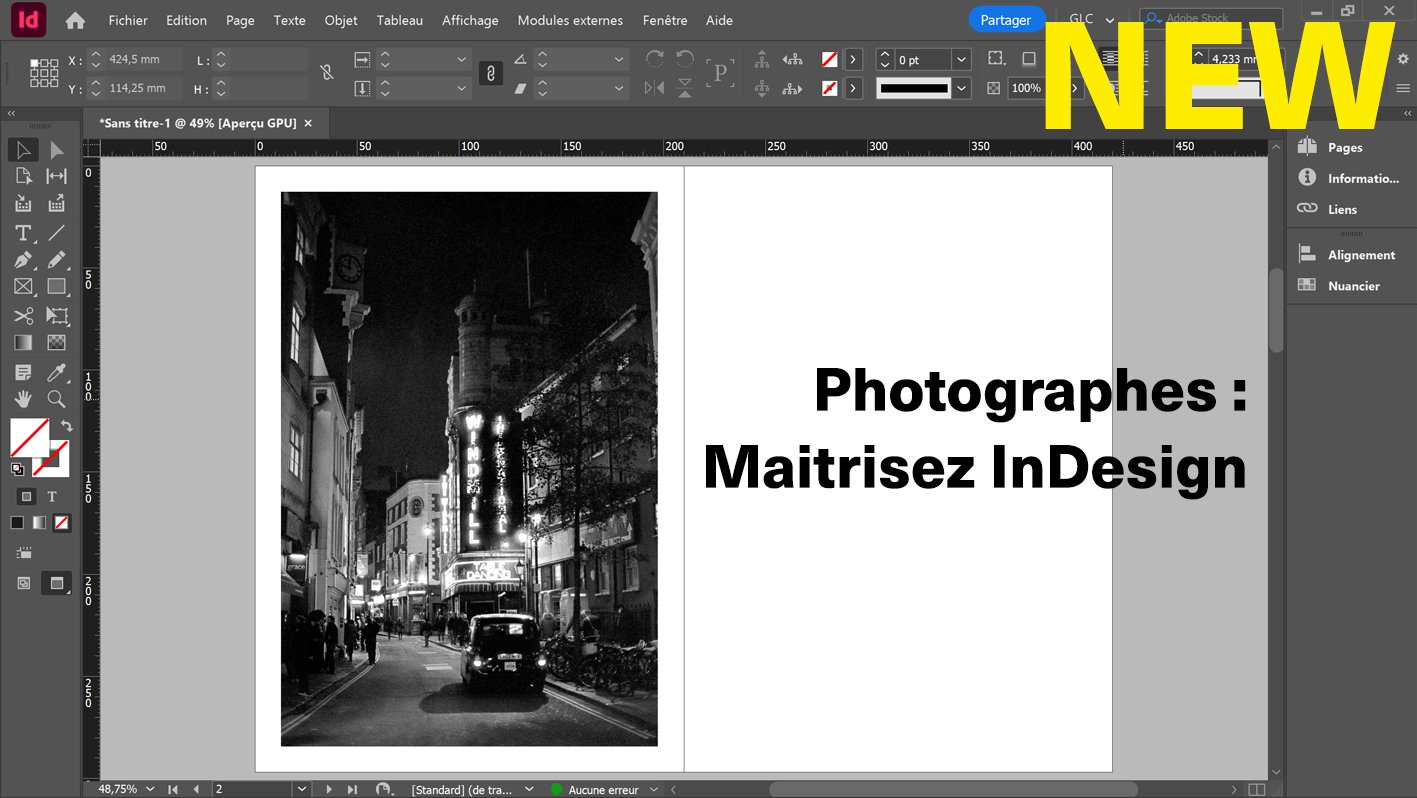
Task: Click the Partager button
Action: point(1005,20)
